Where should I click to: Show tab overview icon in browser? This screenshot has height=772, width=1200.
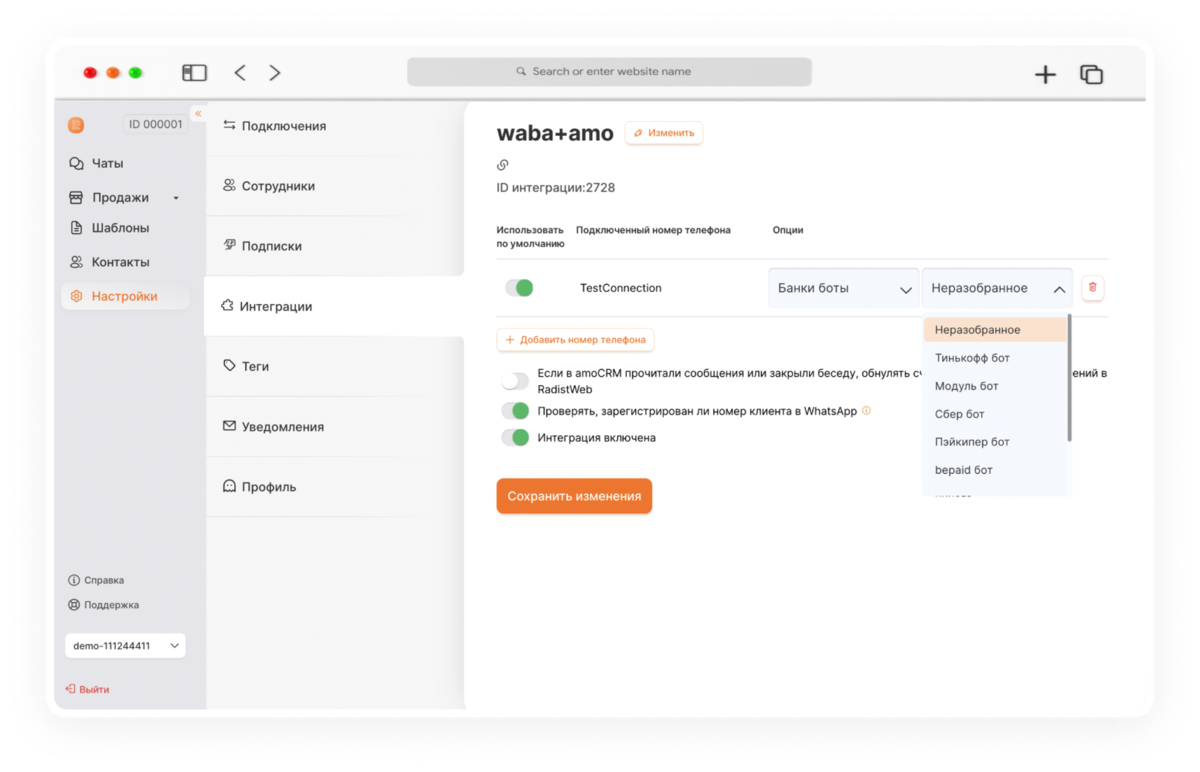click(1091, 74)
